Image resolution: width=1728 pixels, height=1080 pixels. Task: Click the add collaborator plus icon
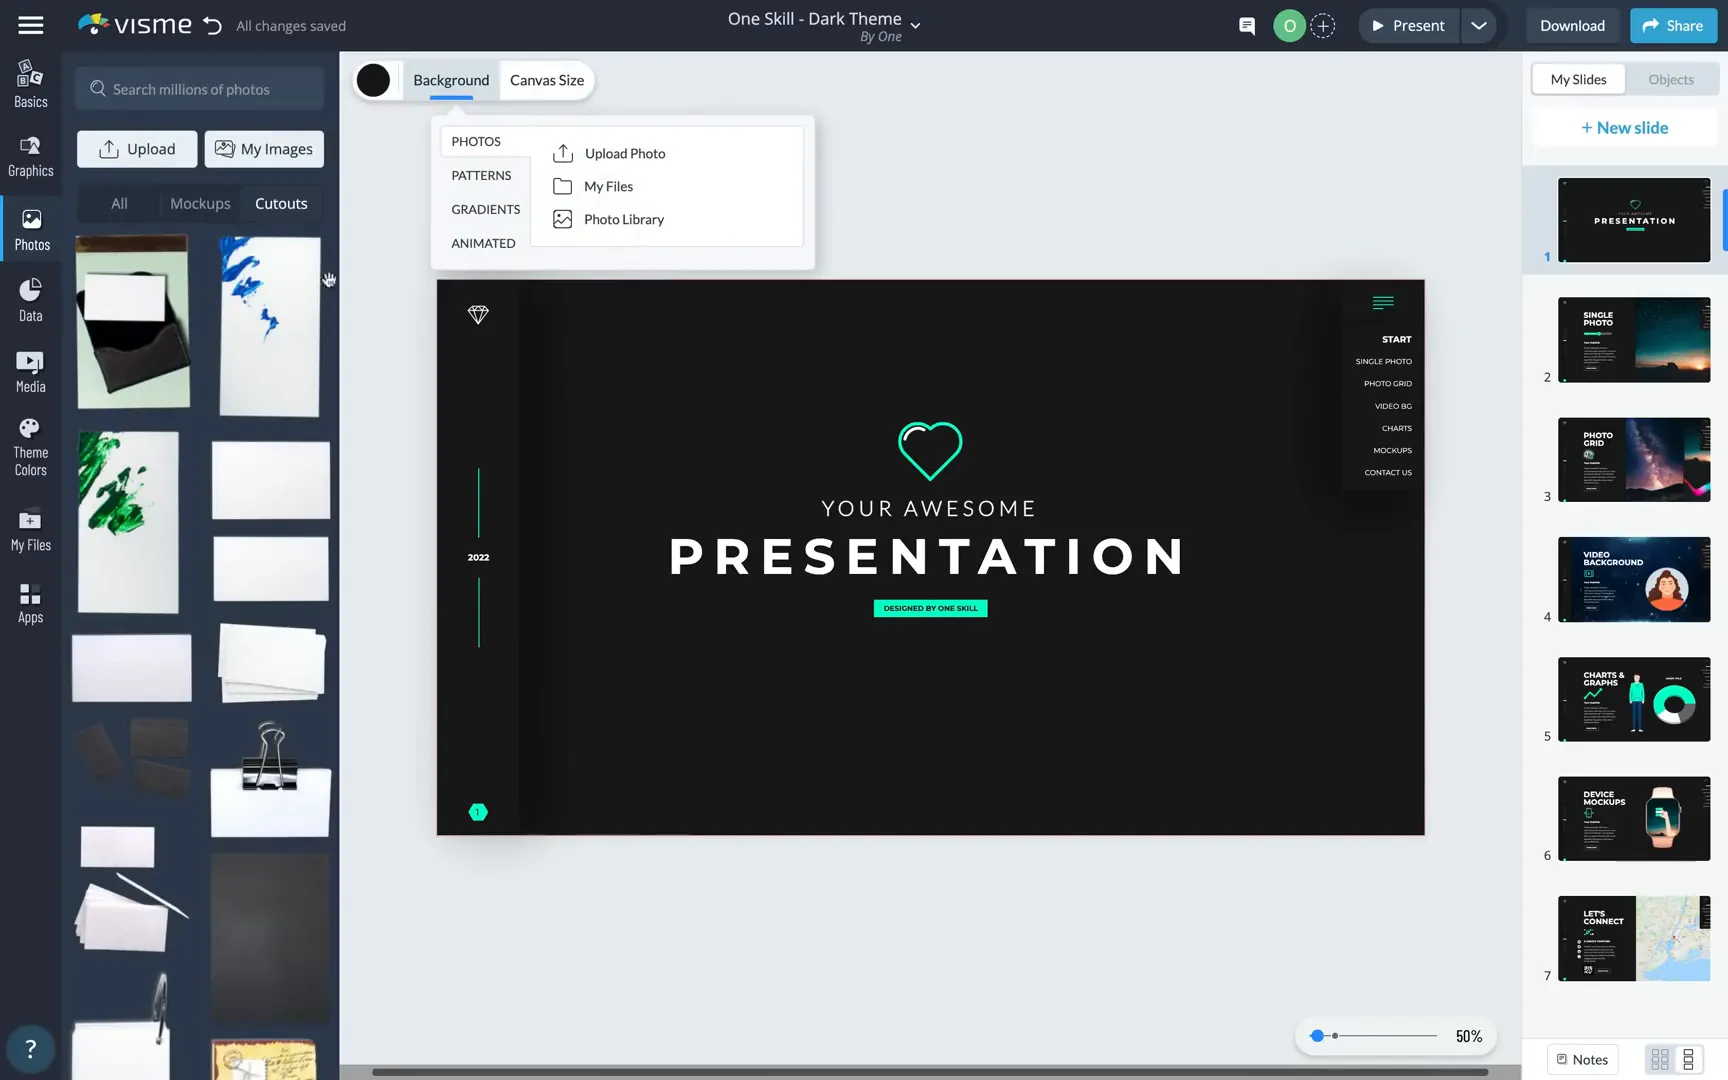pyautogui.click(x=1323, y=26)
